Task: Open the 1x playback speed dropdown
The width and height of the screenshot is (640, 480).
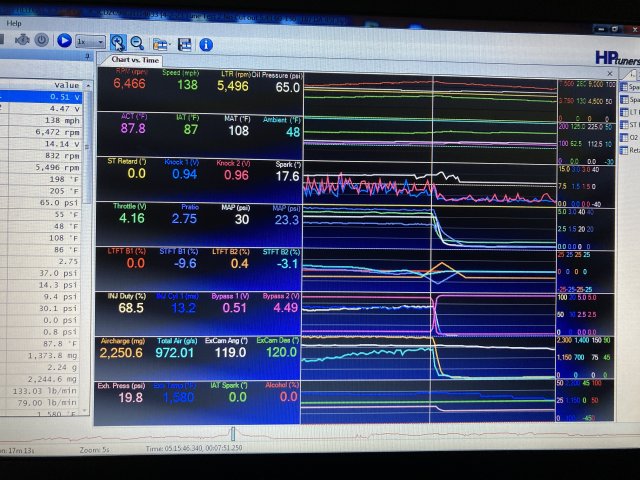Action: click(x=90, y=43)
